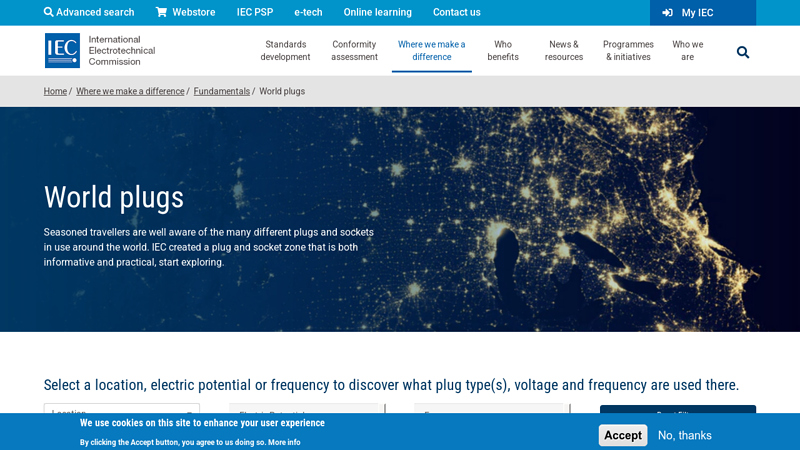
Task: Accept the cookies
Action: point(622,435)
